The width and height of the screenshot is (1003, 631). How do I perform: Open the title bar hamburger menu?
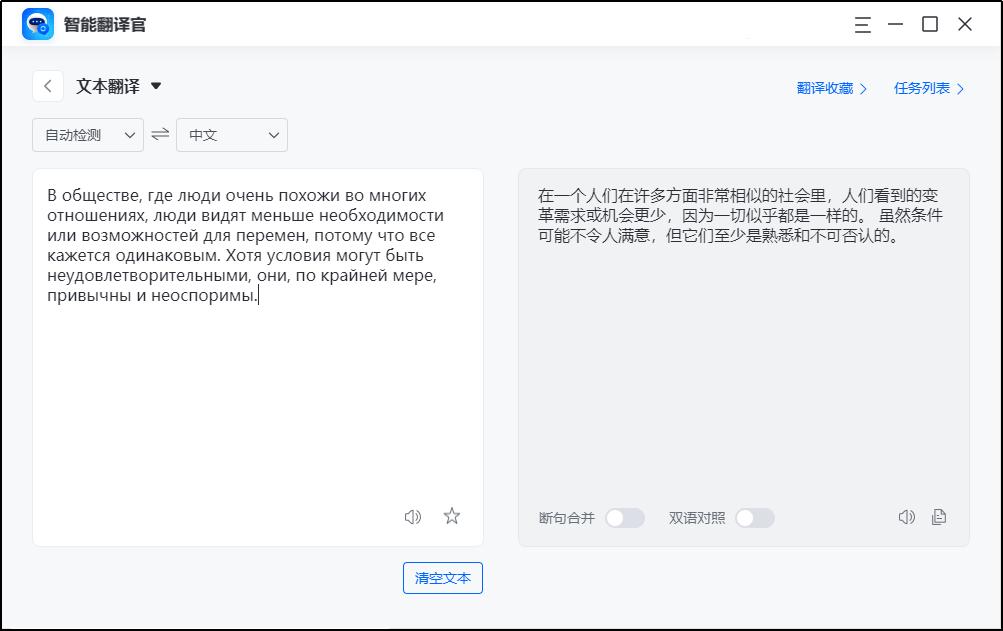pyautogui.click(x=860, y=24)
